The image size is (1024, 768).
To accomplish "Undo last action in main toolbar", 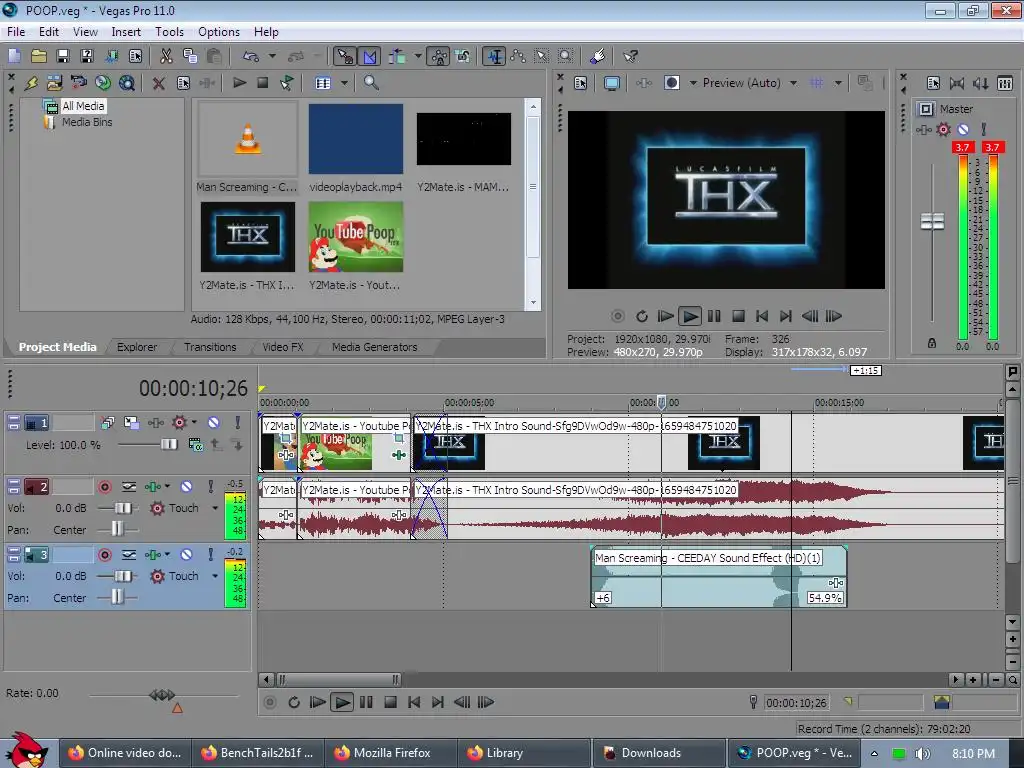I will (251, 56).
